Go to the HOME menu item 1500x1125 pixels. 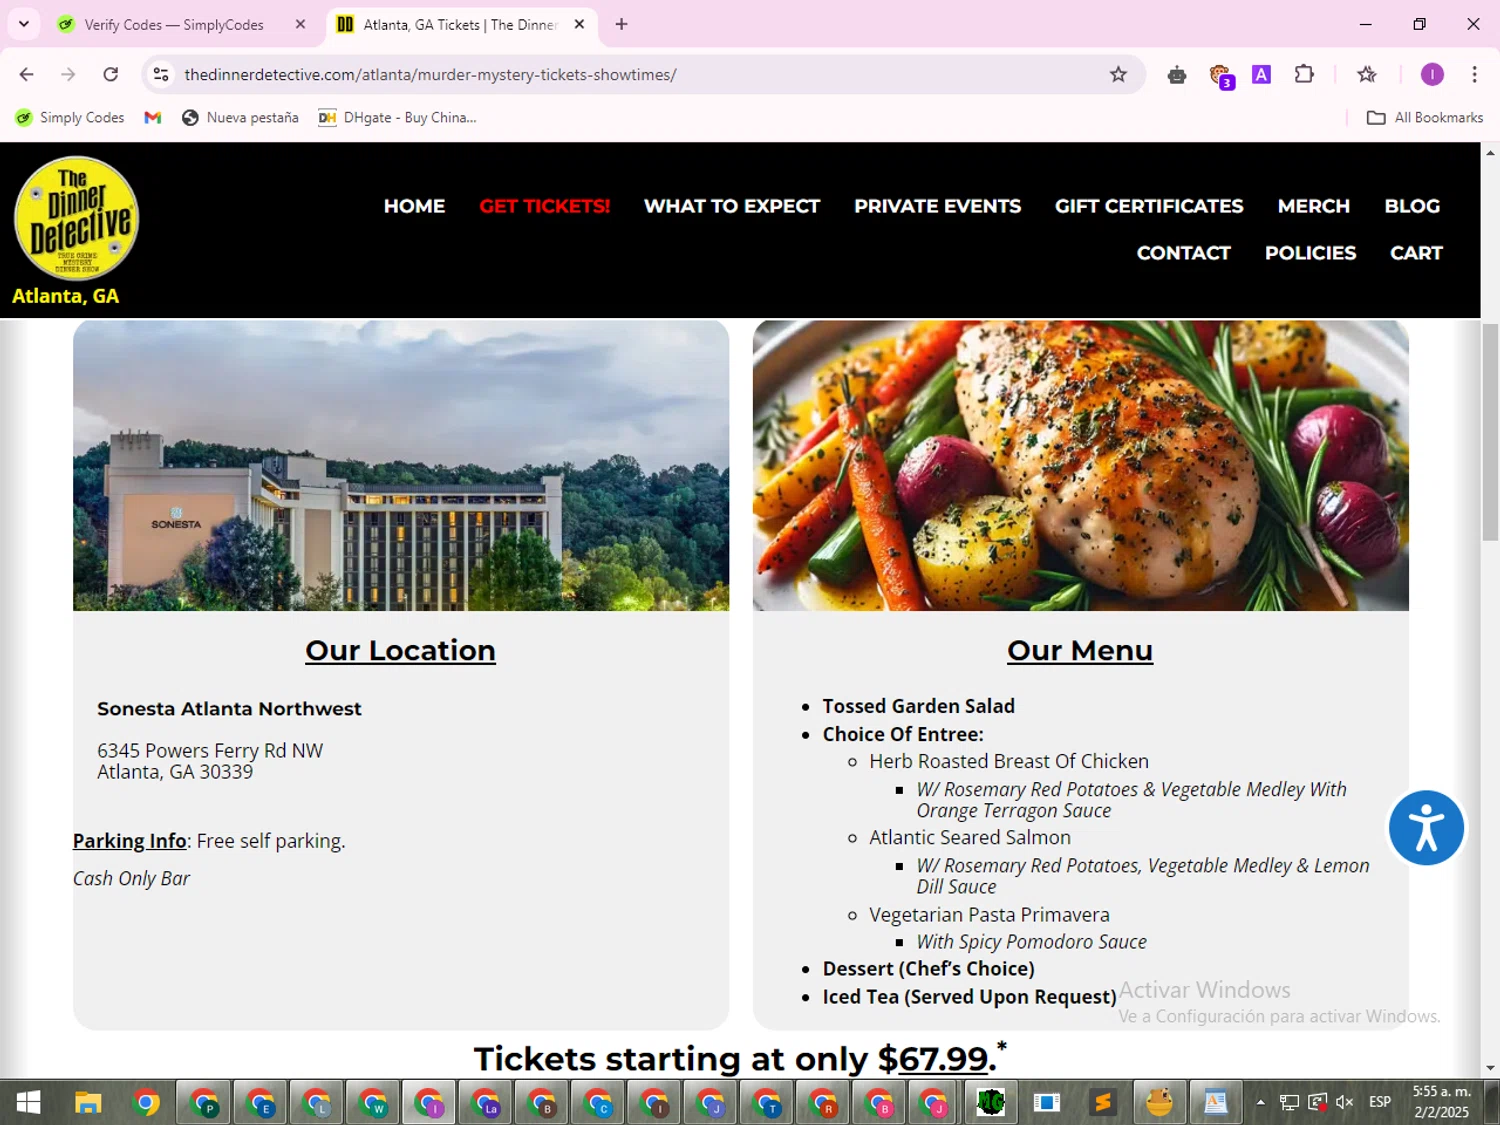tap(414, 206)
